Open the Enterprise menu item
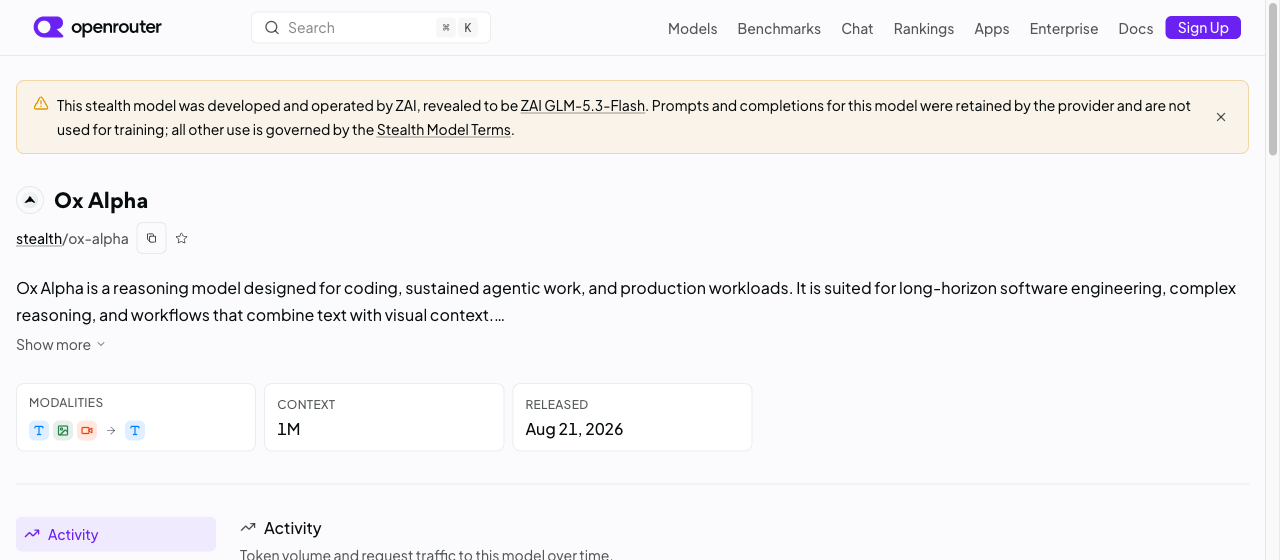1280x560 pixels. coord(1064,28)
